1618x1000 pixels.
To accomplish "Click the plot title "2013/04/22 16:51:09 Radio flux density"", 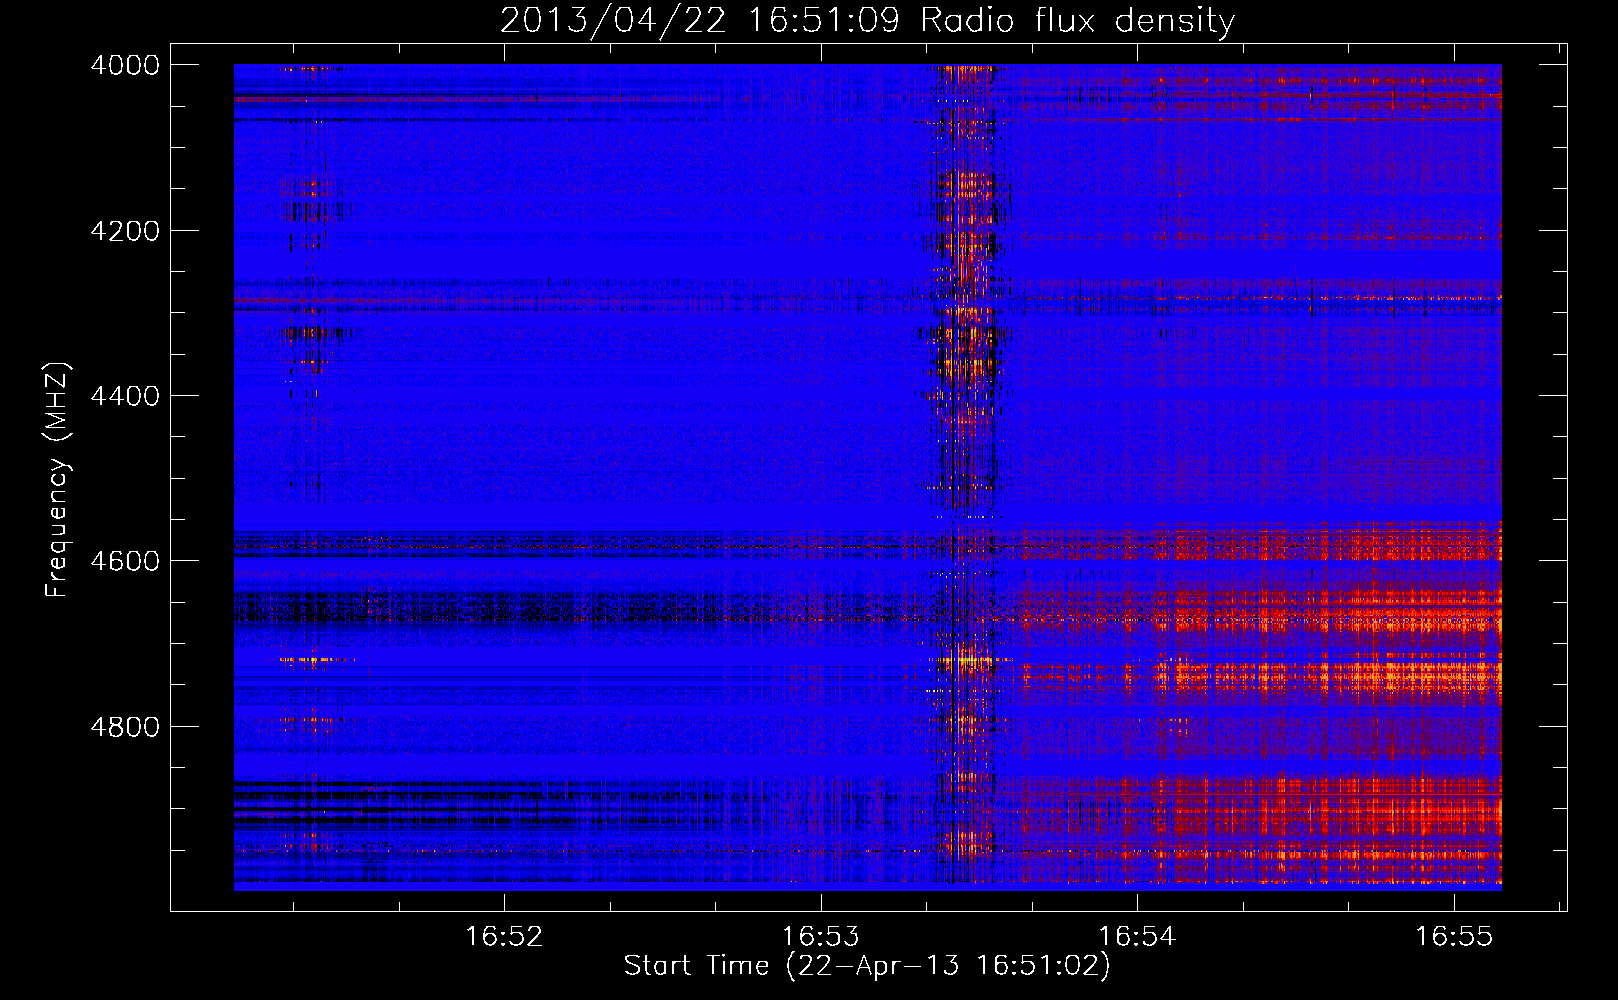I will tap(867, 20).
